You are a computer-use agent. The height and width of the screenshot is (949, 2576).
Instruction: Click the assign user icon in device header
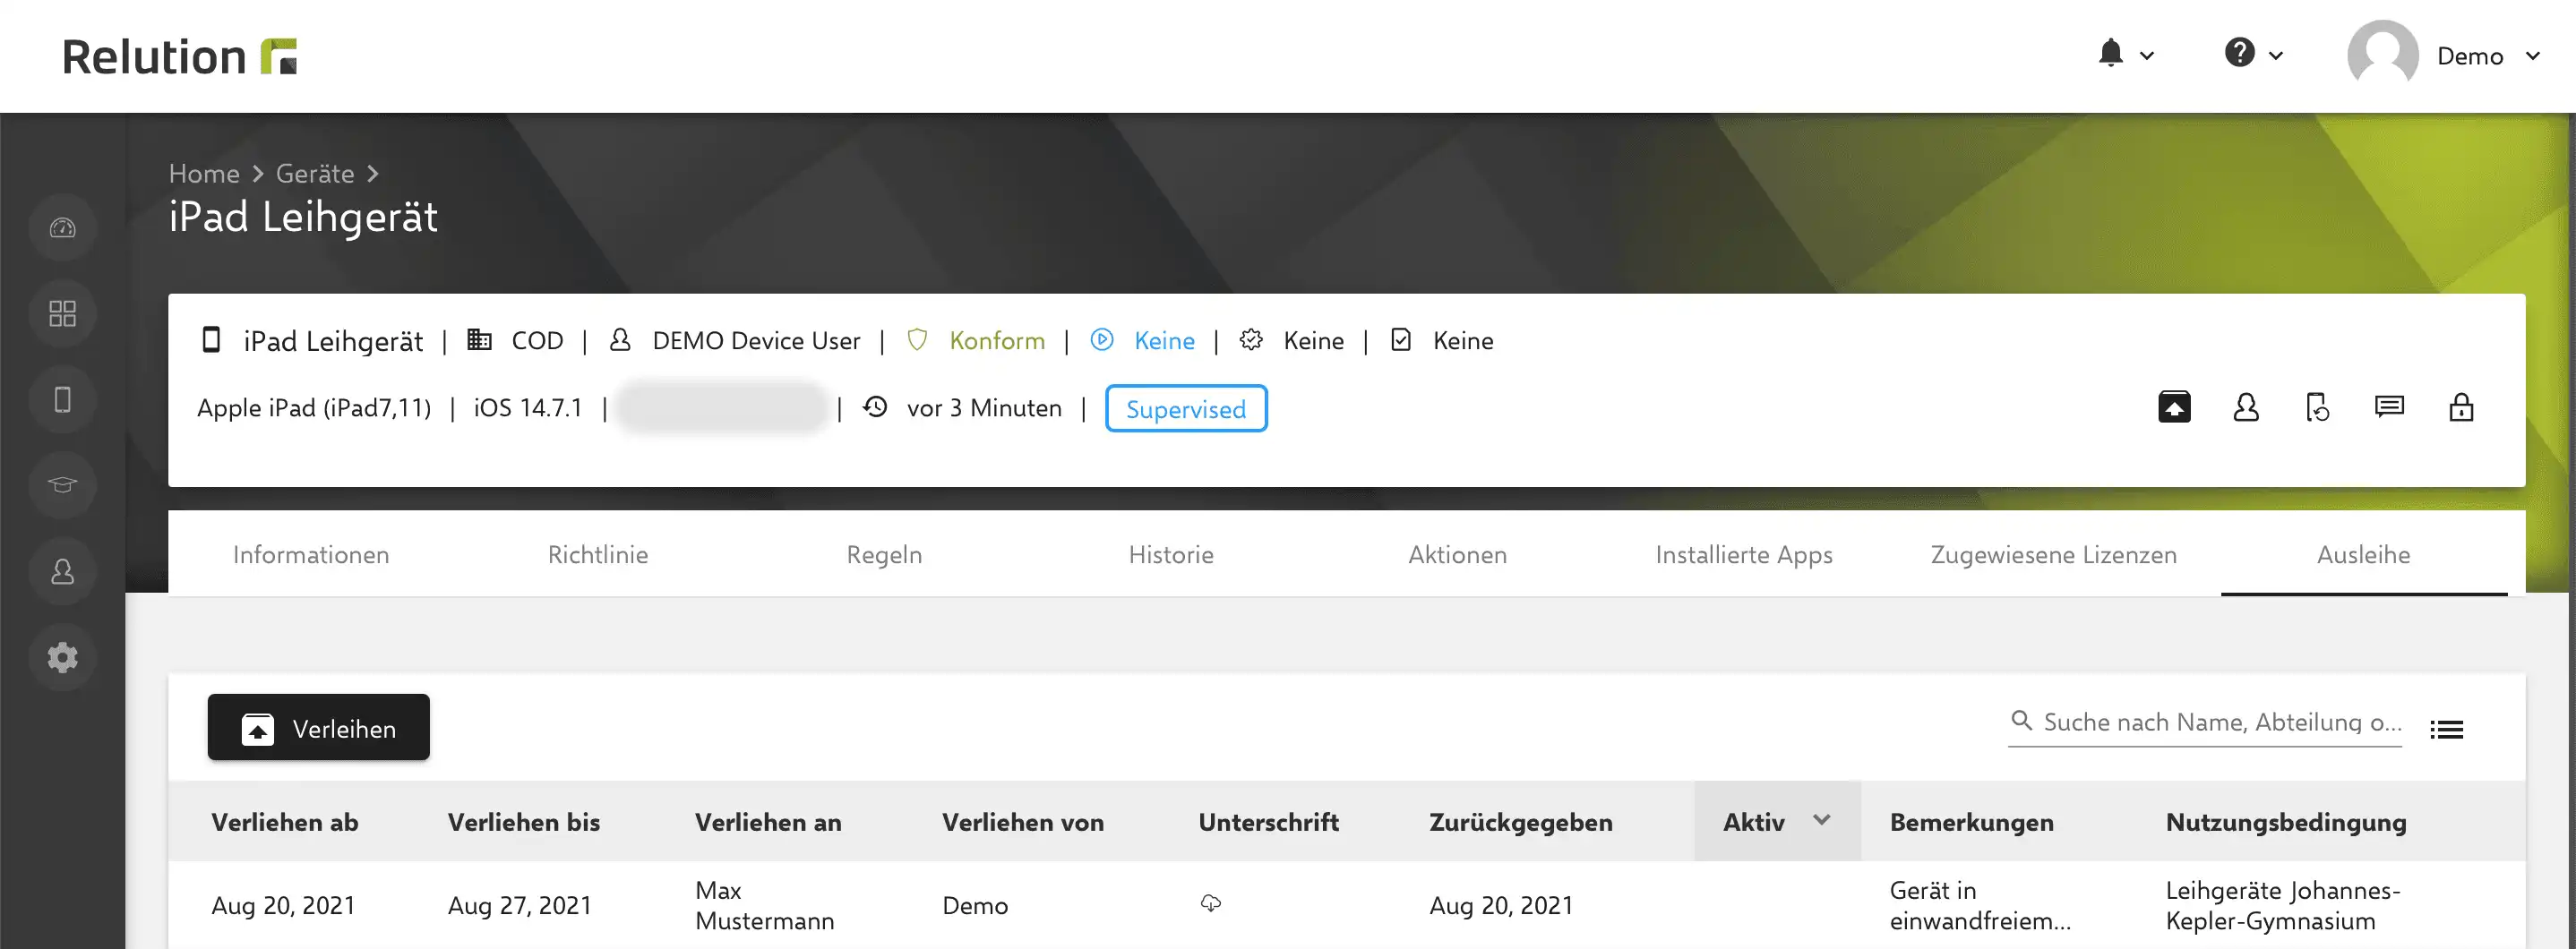pos(2246,407)
